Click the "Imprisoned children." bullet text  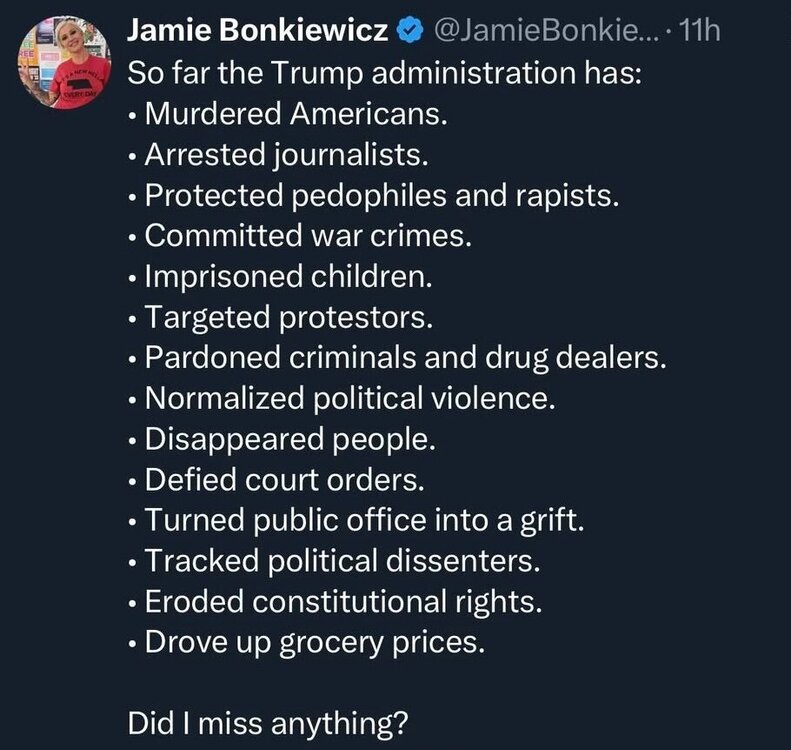point(283,277)
